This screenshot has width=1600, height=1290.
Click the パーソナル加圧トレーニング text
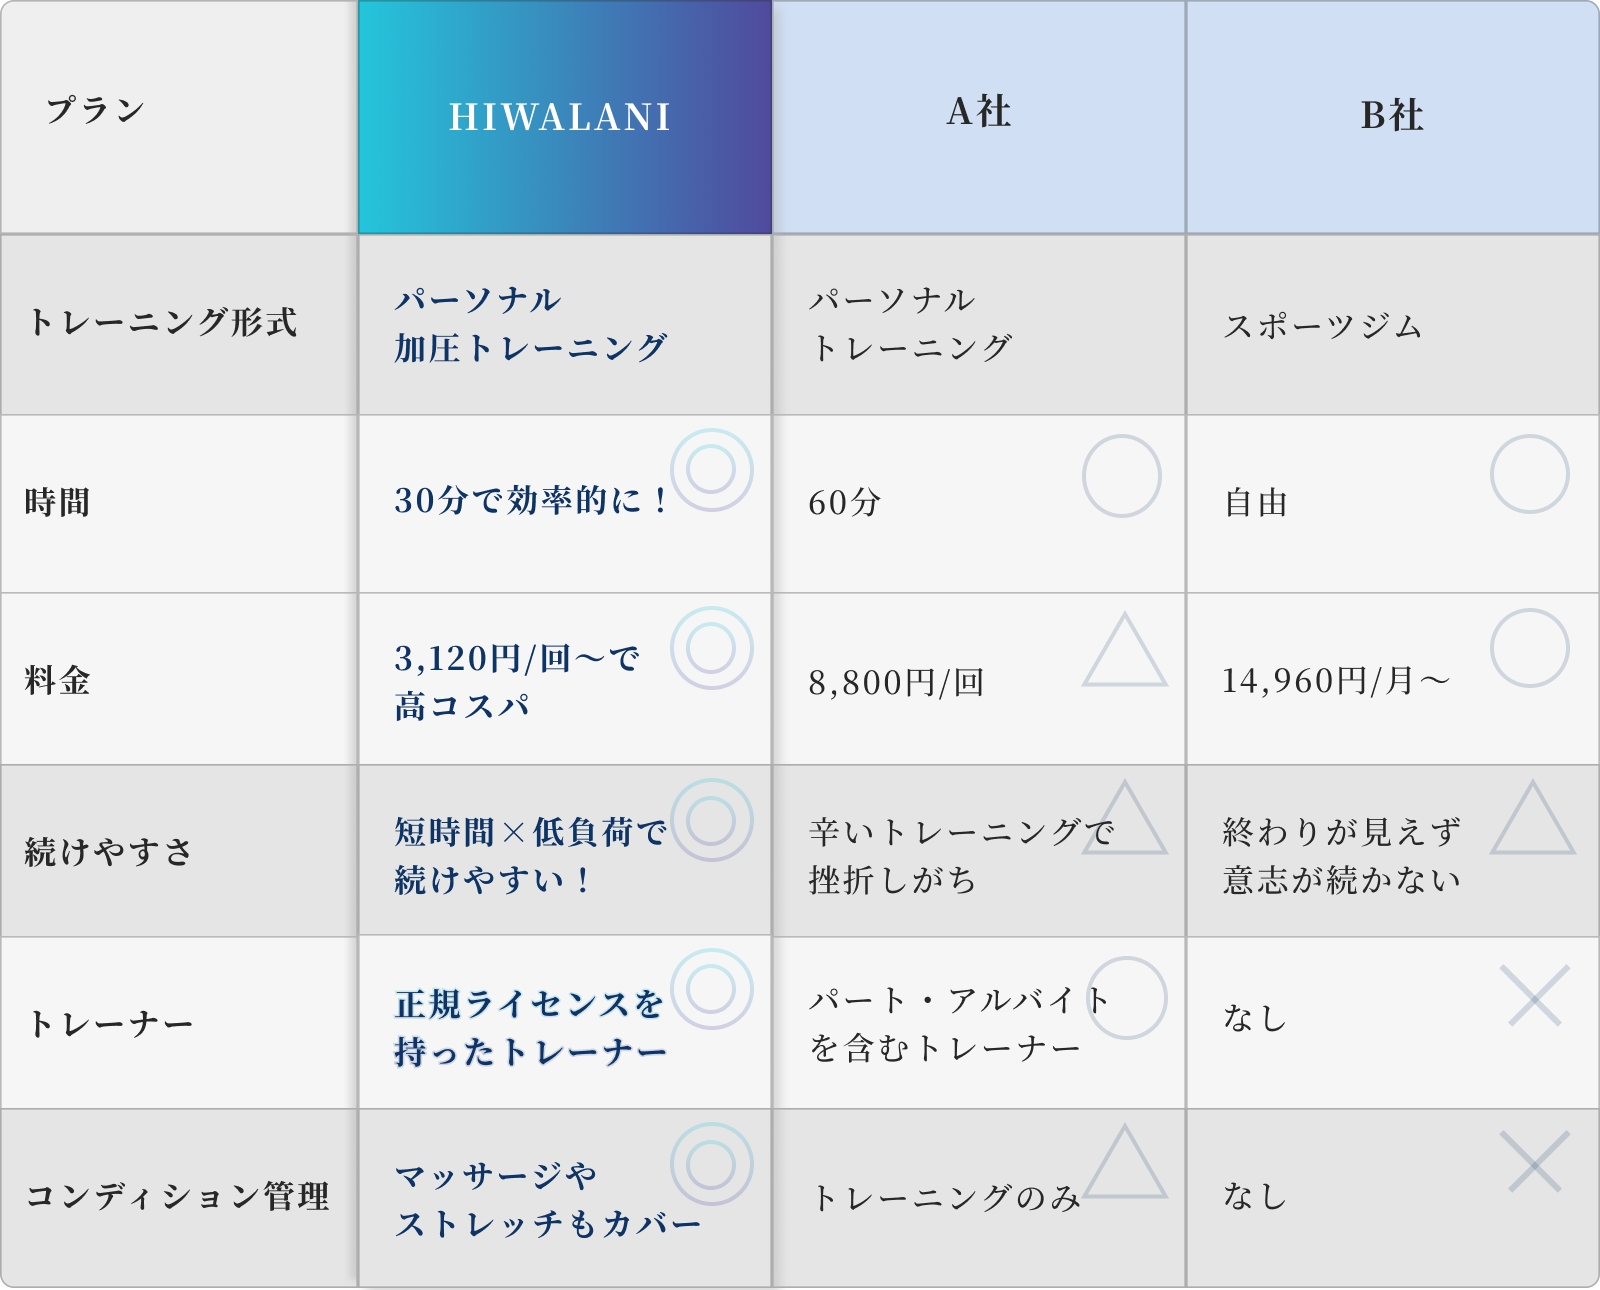531,324
